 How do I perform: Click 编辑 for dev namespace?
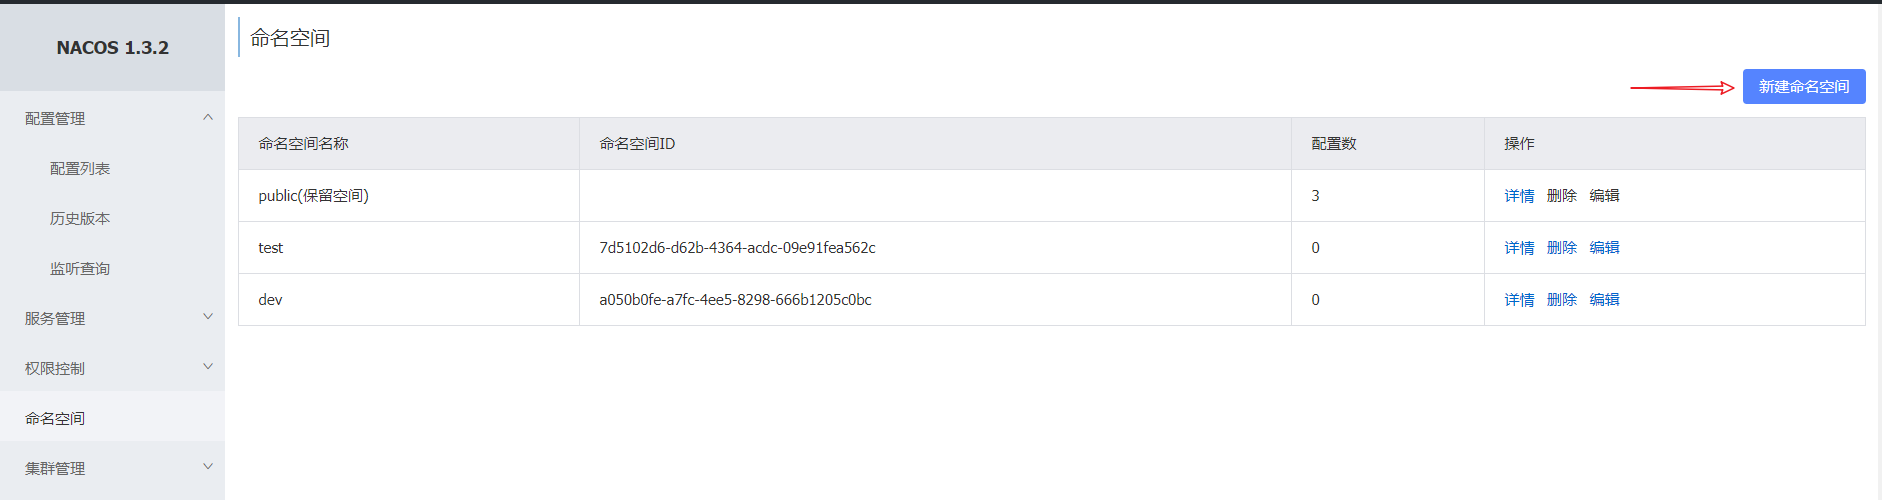(x=1604, y=300)
